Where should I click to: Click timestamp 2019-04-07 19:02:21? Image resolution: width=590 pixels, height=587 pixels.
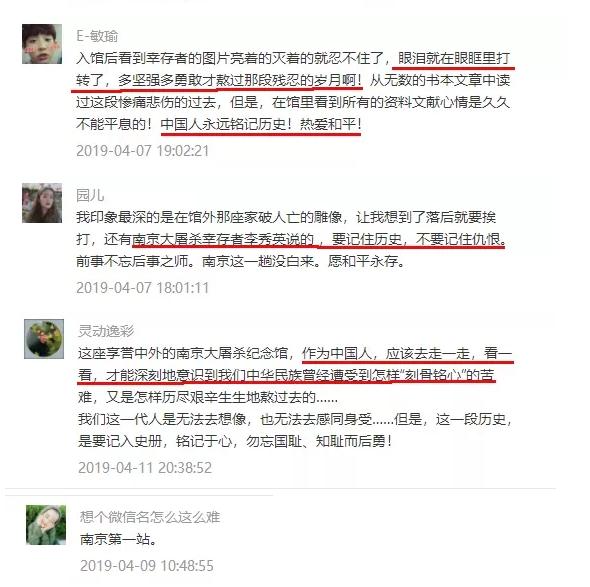pos(142,151)
